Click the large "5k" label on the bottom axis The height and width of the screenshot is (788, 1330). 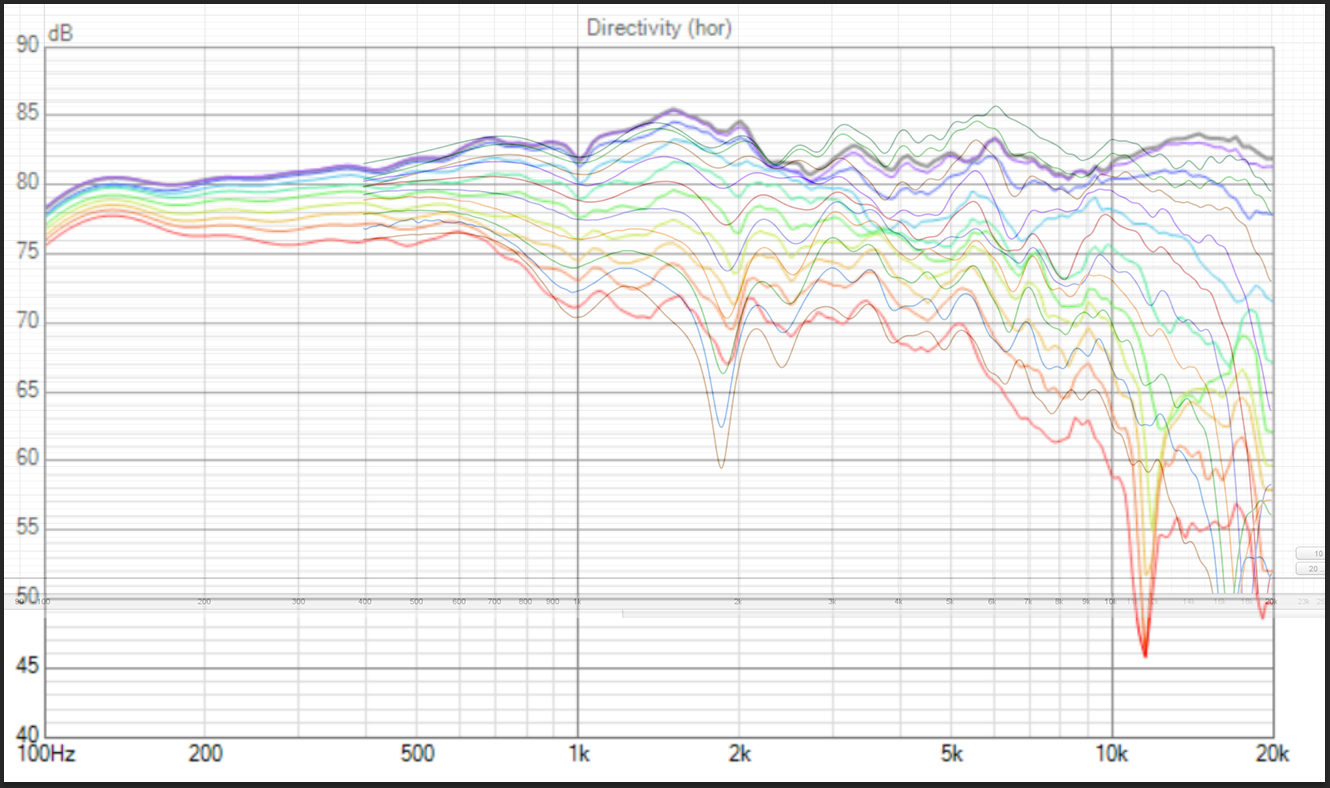coord(951,754)
